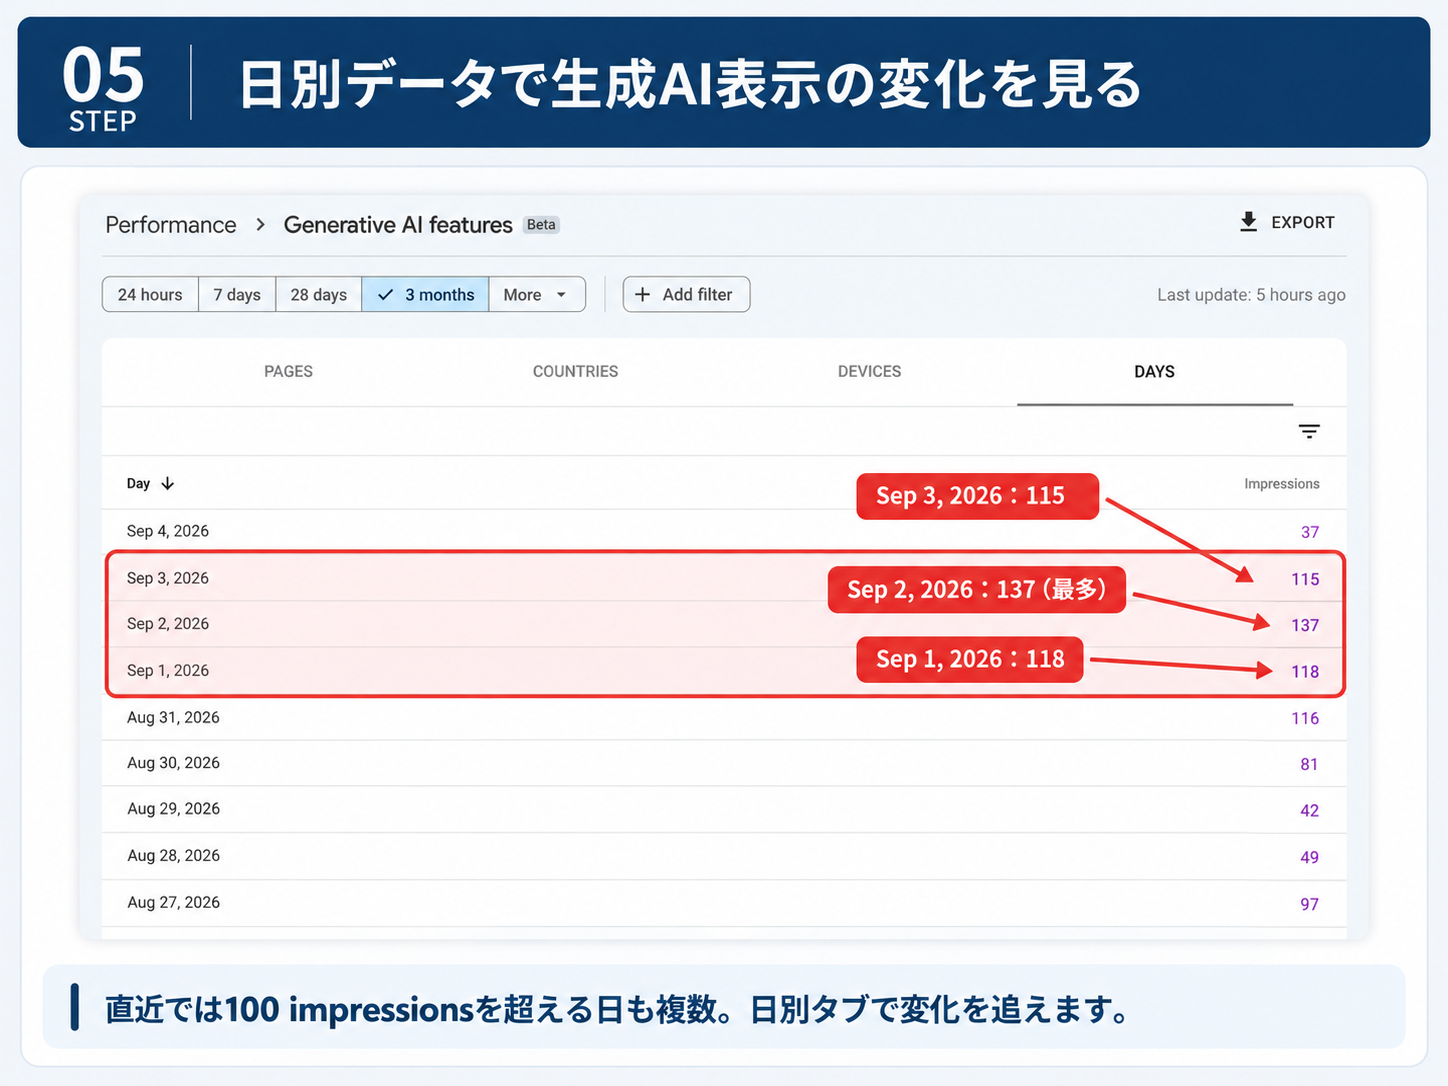Screen dimensions: 1448x1086
Task: Click the Export download icon
Action: pyautogui.click(x=1248, y=222)
